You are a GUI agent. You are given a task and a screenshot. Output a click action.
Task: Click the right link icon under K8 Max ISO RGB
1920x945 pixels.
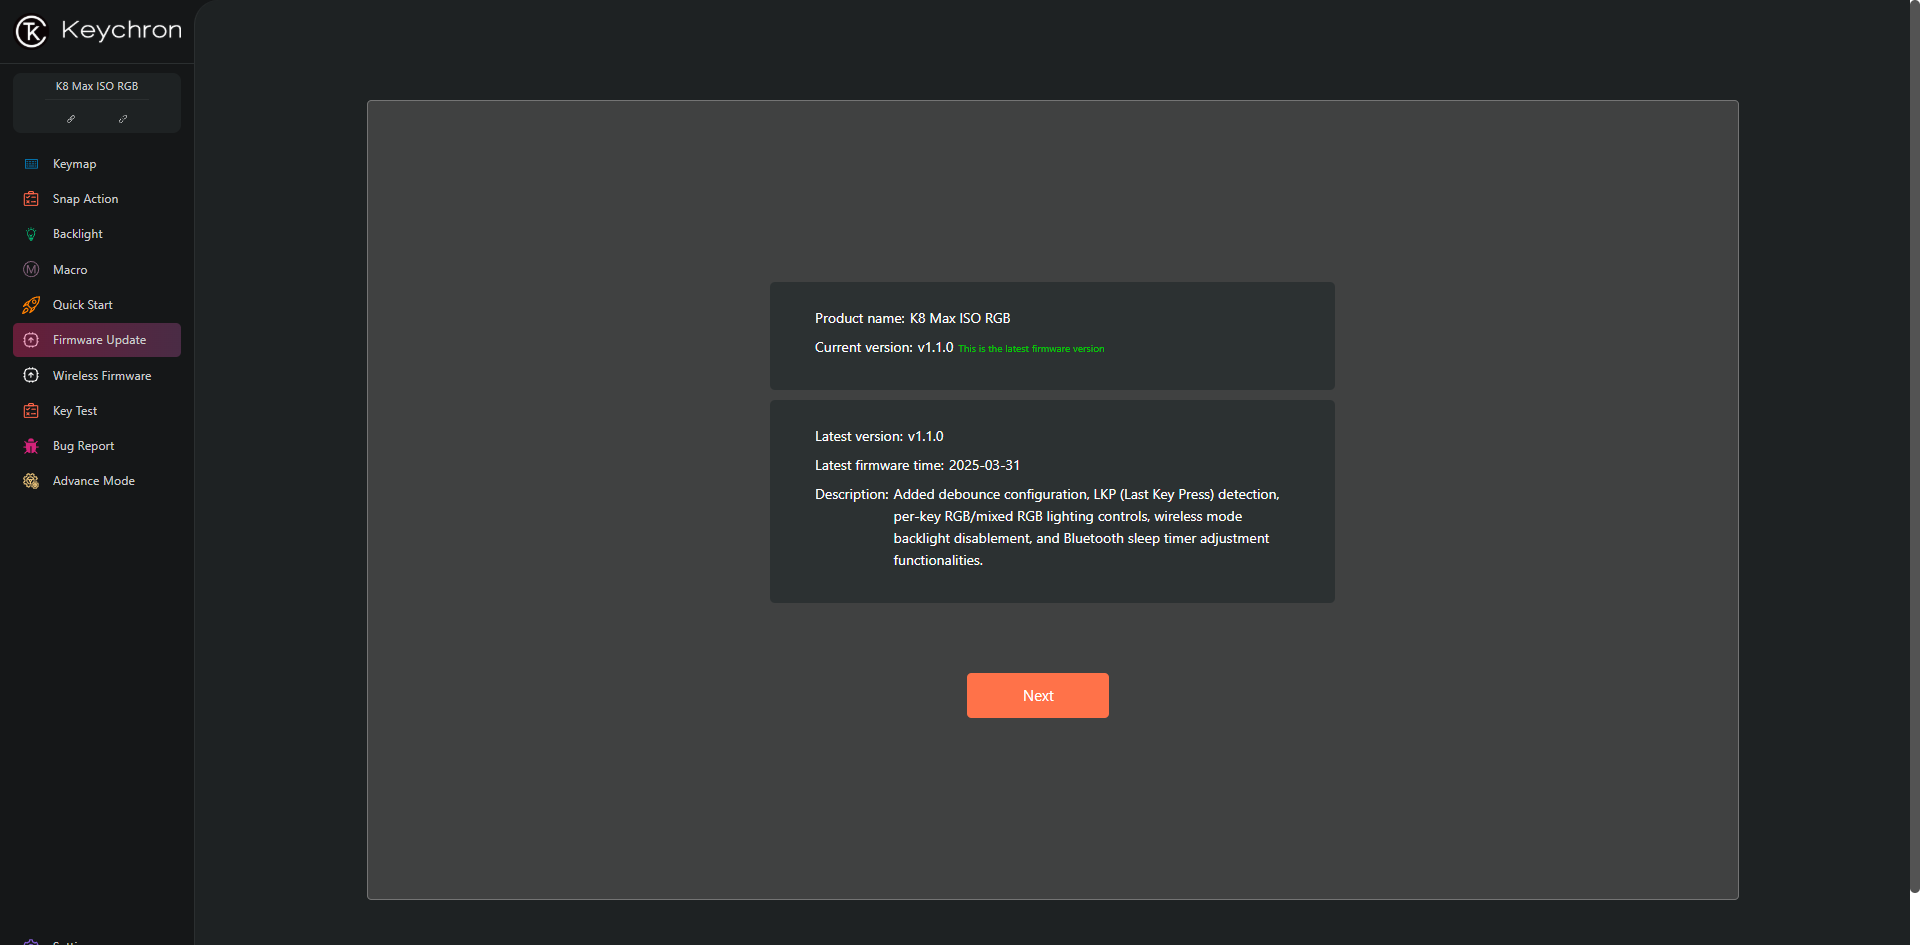tap(123, 119)
